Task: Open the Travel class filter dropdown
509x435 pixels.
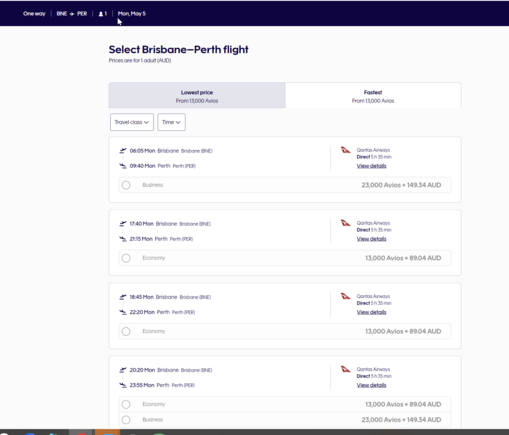Action: tap(132, 122)
